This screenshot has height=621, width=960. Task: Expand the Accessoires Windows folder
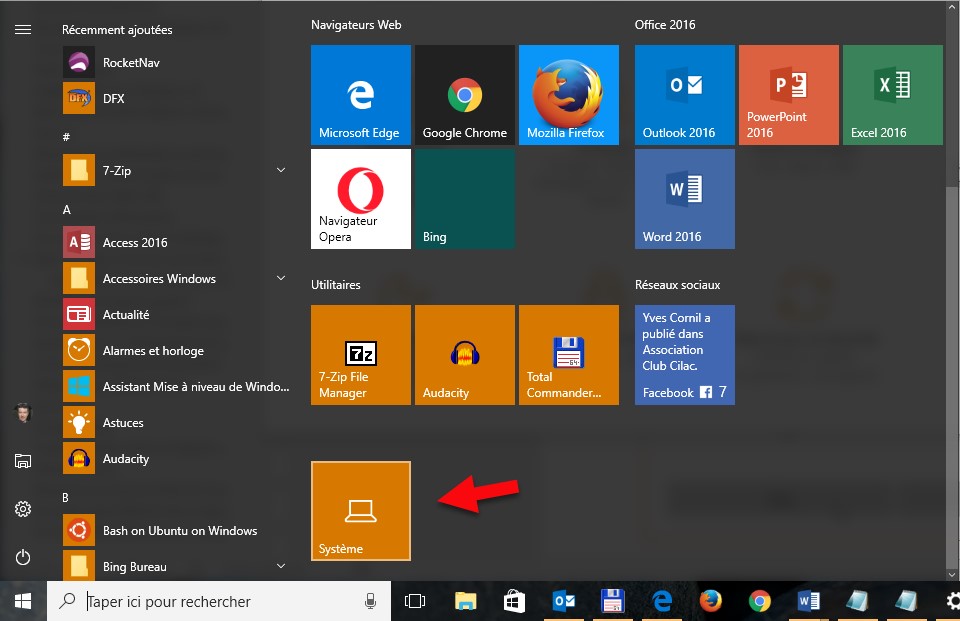281,279
